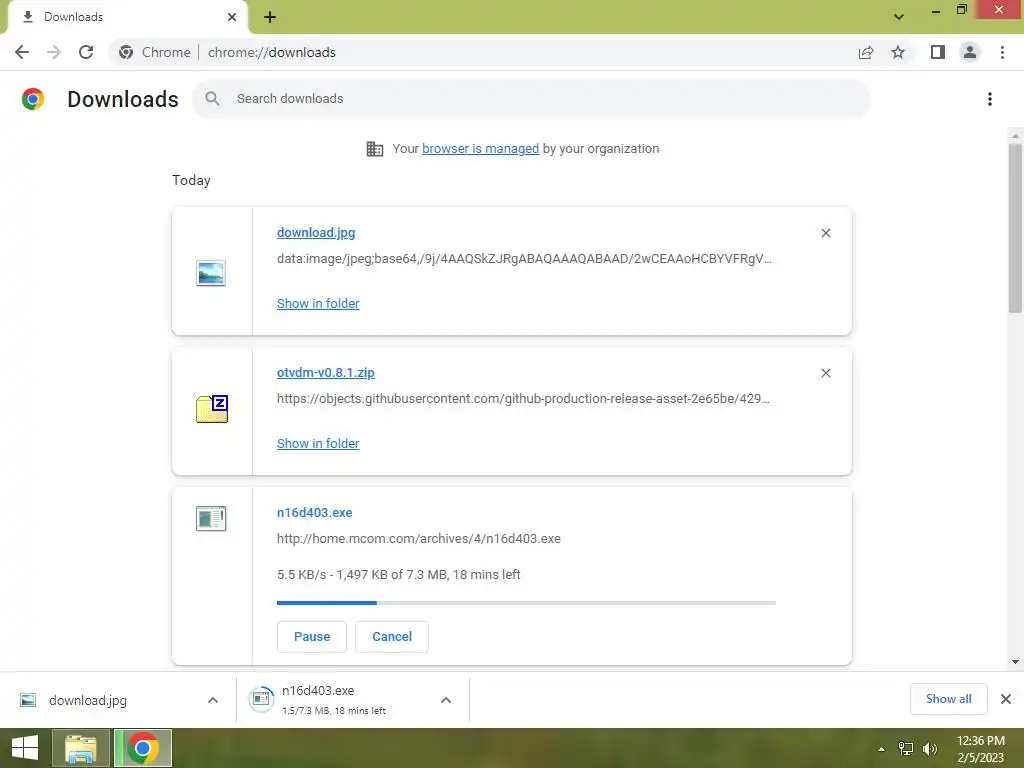Click the Chrome taskbar icon
Image resolution: width=1024 pixels, height=768 pixels.
tap(143, 748)
